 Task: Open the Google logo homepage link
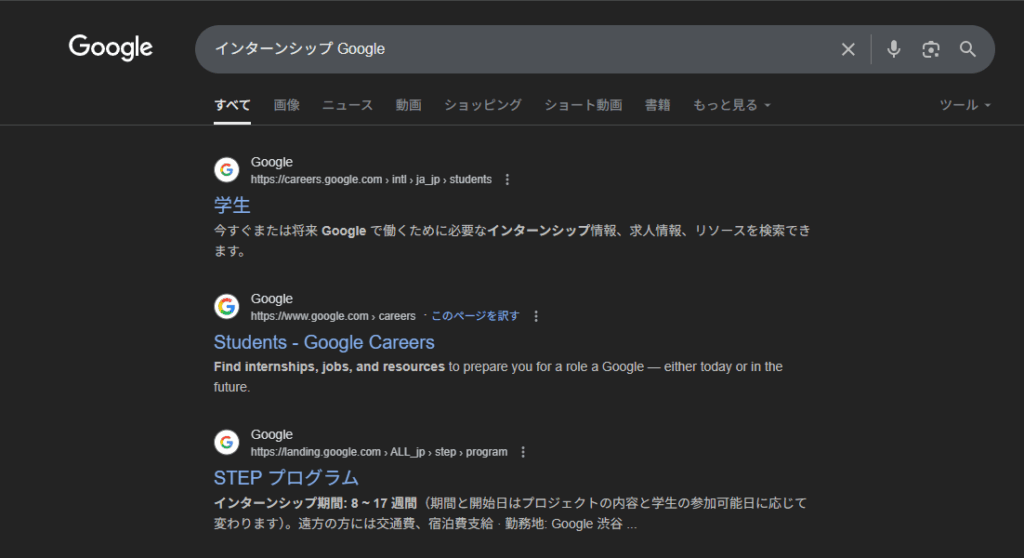tap(110, 48)
